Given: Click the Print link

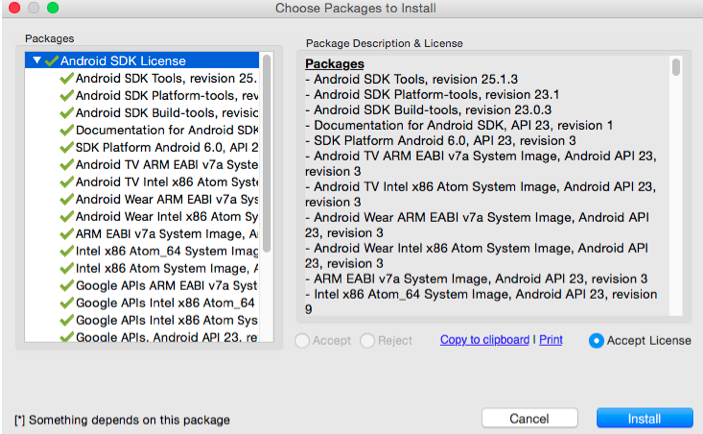Looking at the screenshot, I should pyautogui.click(x=551, y=340).
